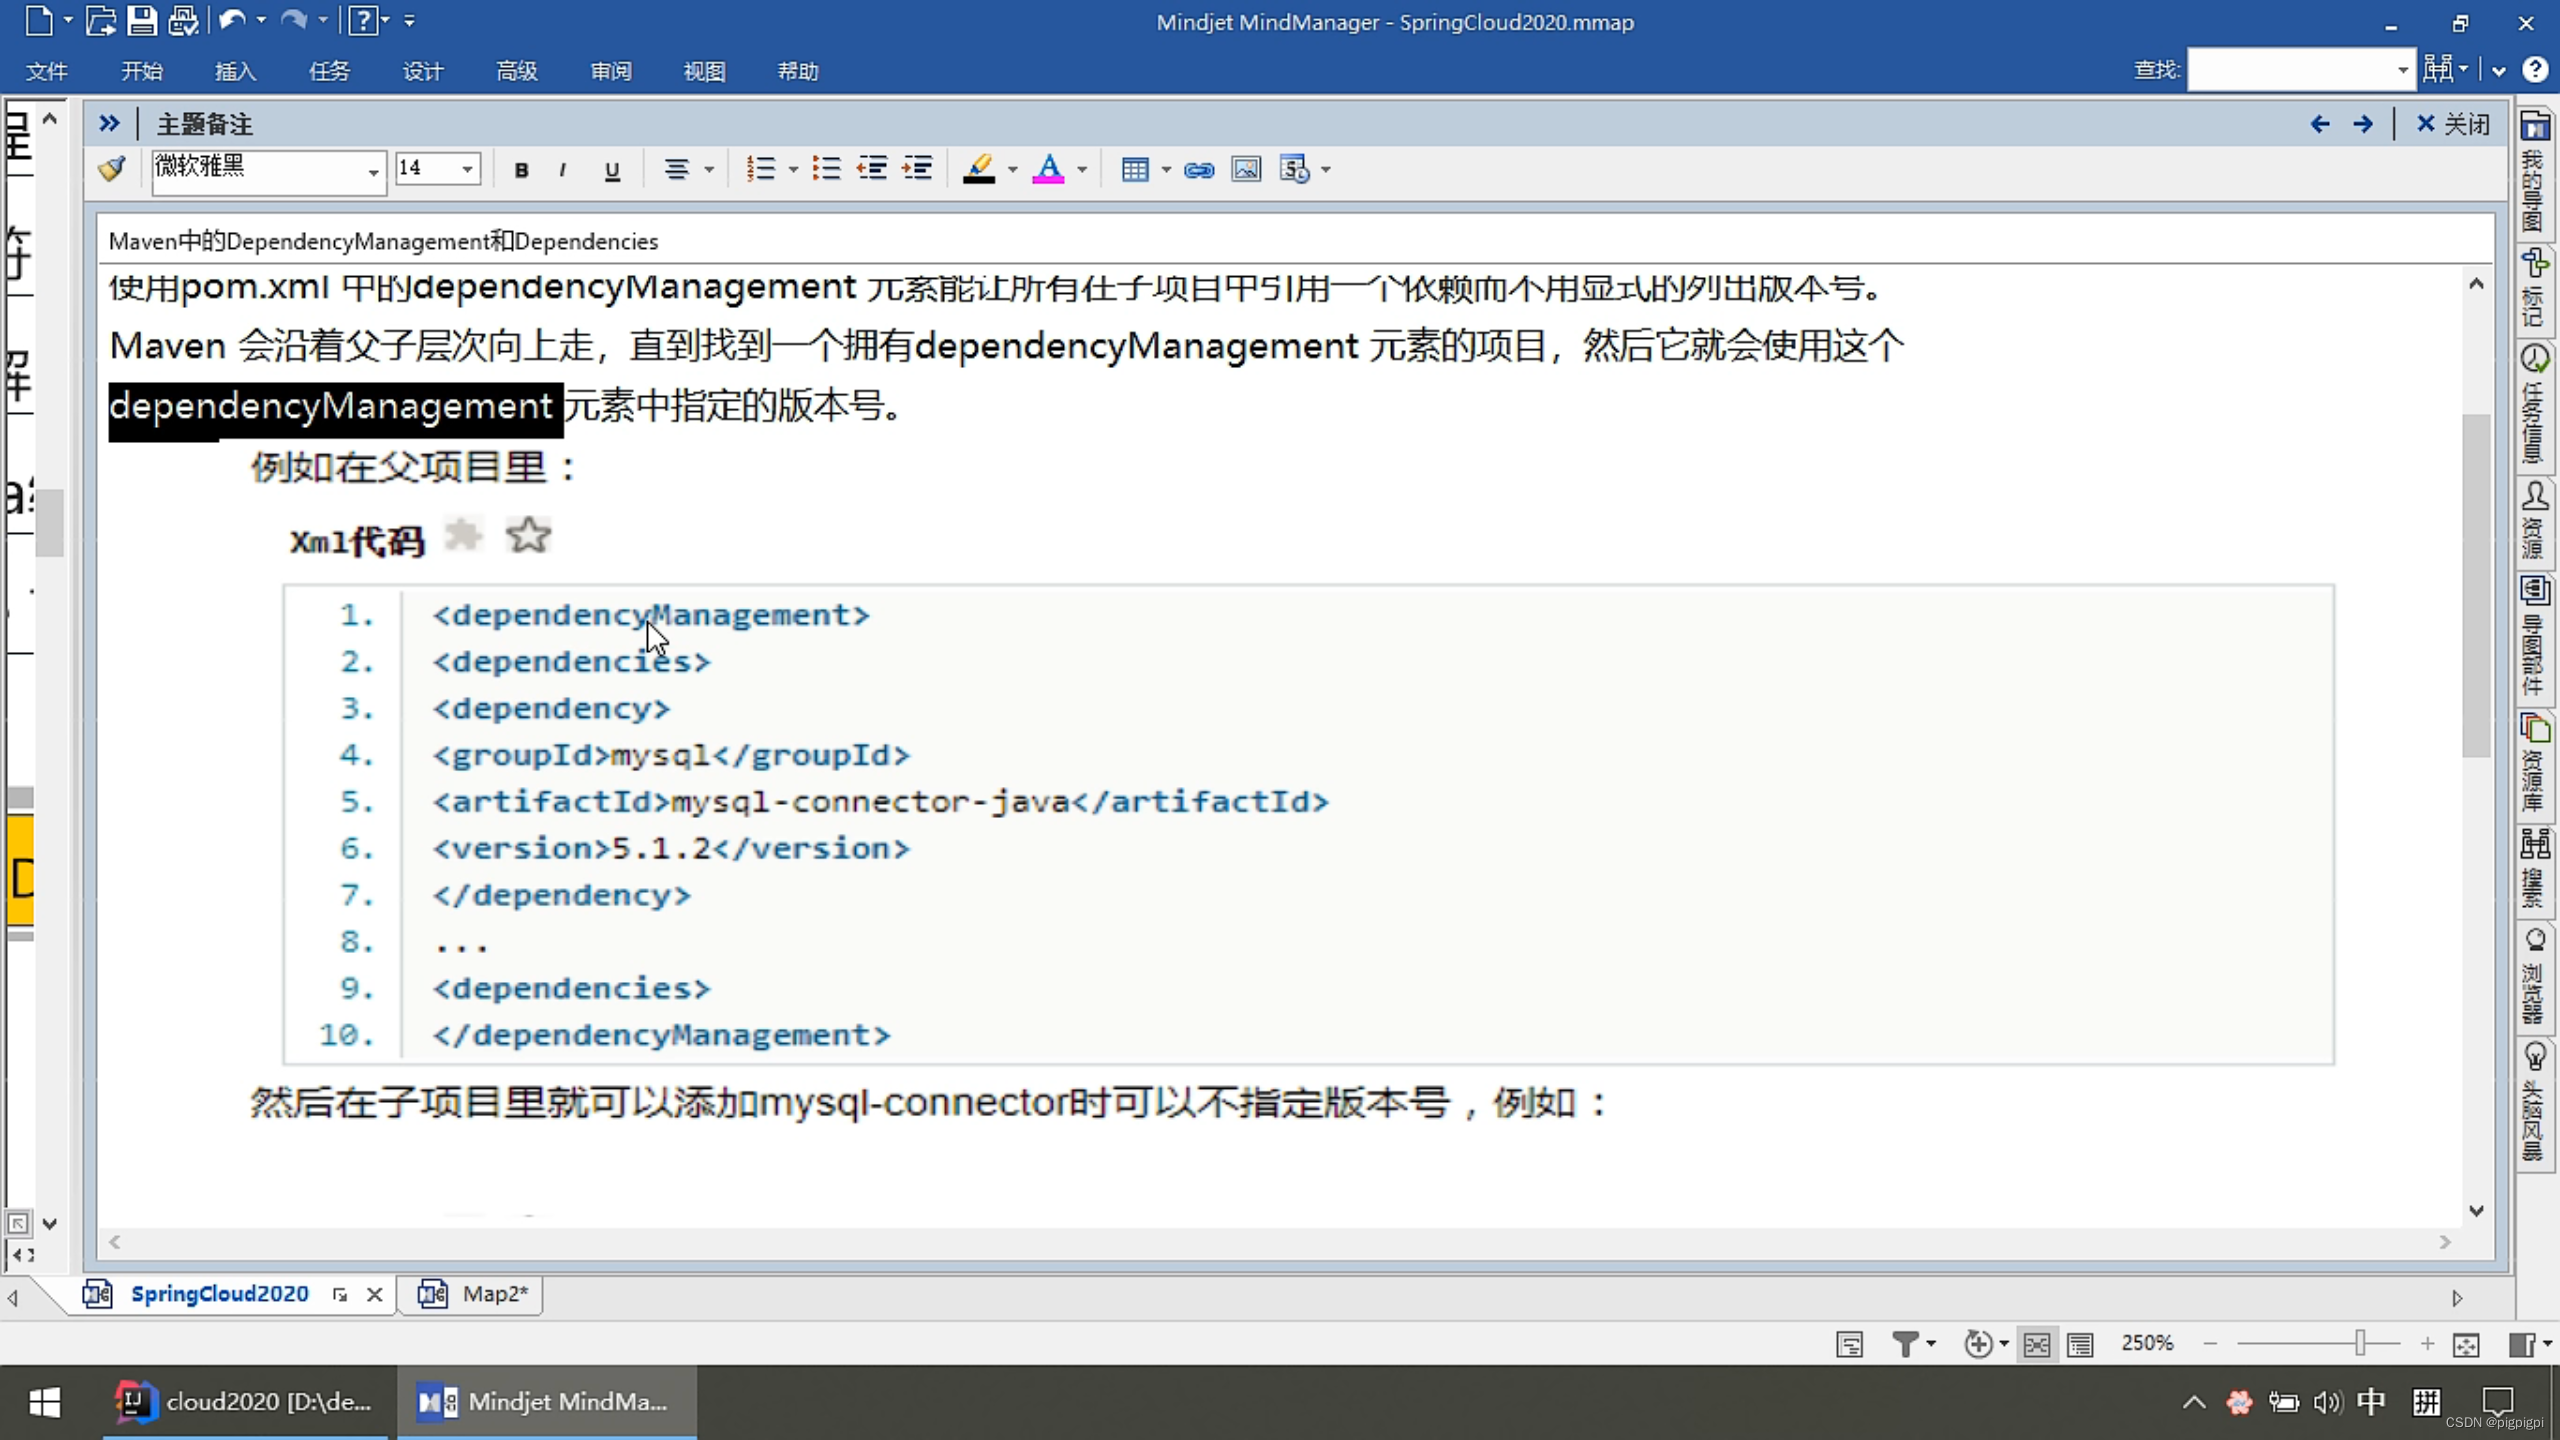
Task: Click the notes options icon in toolbar
Action: (1295, 169)
